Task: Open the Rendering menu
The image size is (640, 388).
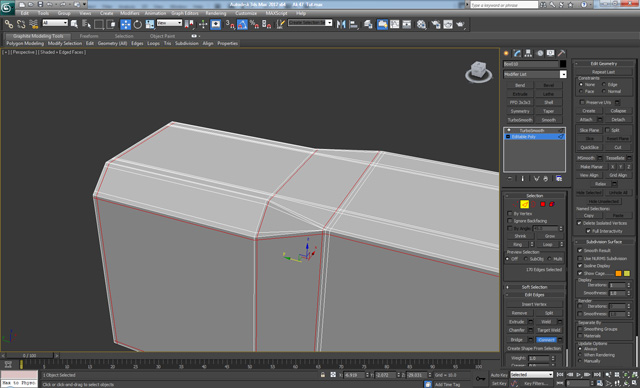Action: (216, 13)
